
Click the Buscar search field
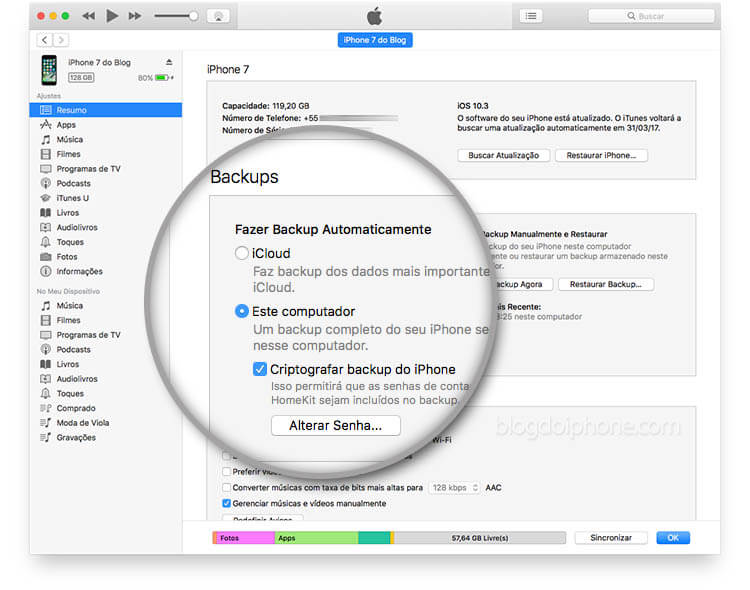pyautogui.click(x=651, y=16)
